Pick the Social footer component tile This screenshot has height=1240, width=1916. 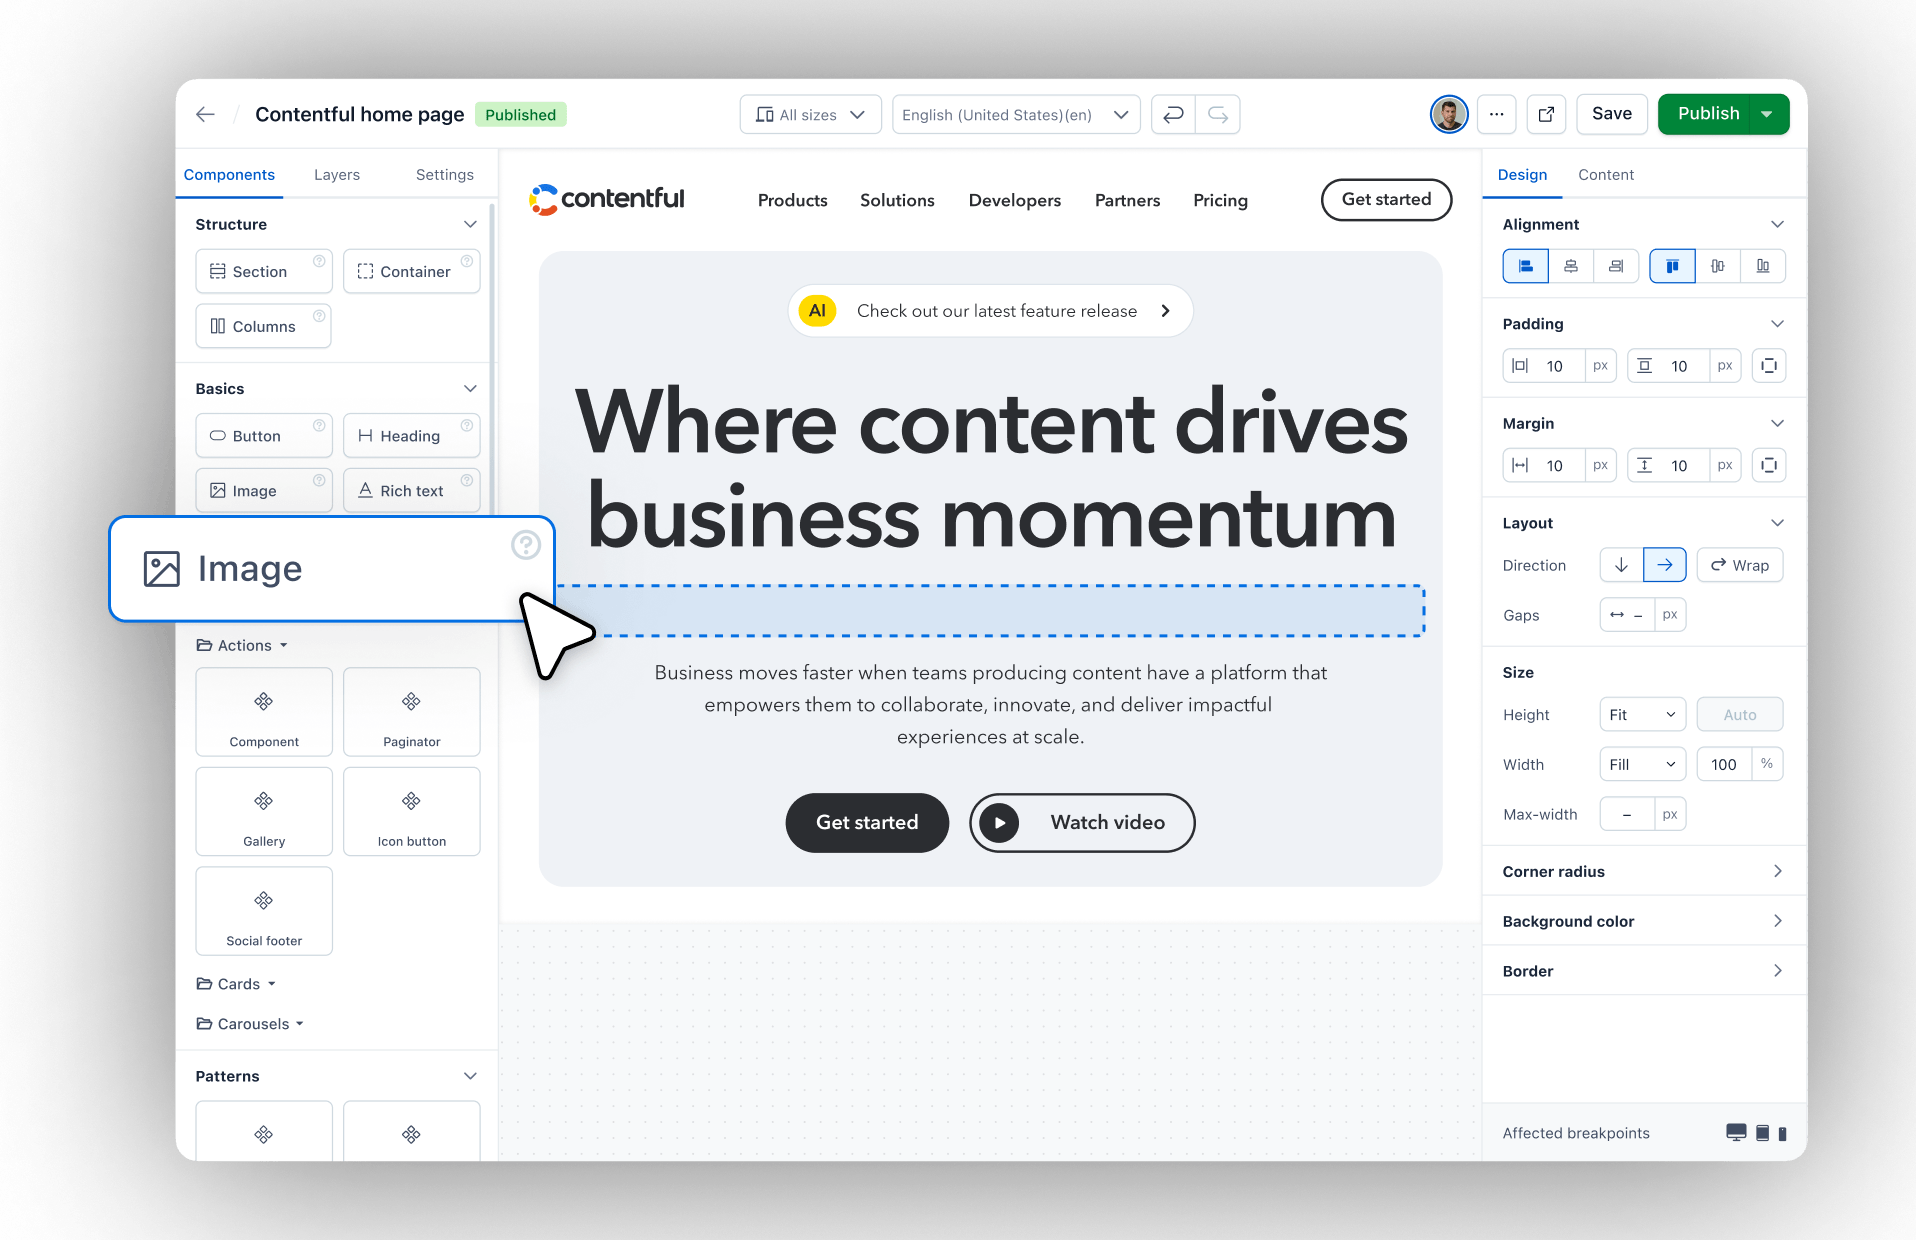point(264,910)
